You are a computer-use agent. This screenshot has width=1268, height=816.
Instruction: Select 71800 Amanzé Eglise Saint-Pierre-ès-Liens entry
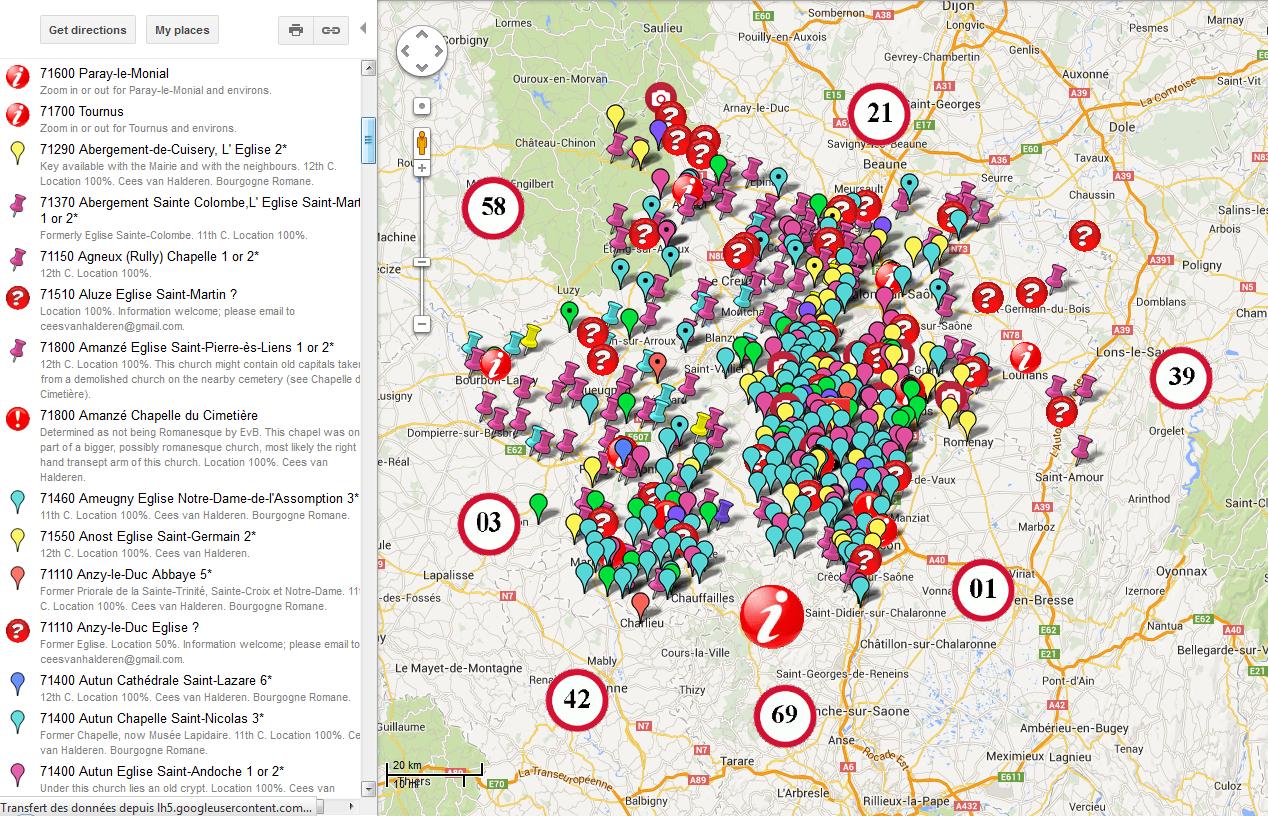[x=187, y=347]
